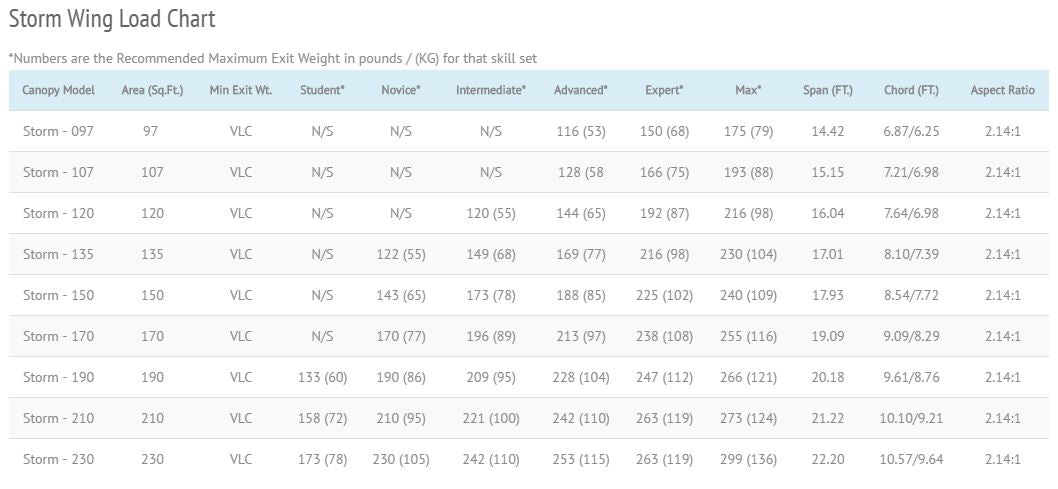The width and height of the screenshot is (1058, 489).
Task: Click the 299 (136) Max cell
Action: 748,459
